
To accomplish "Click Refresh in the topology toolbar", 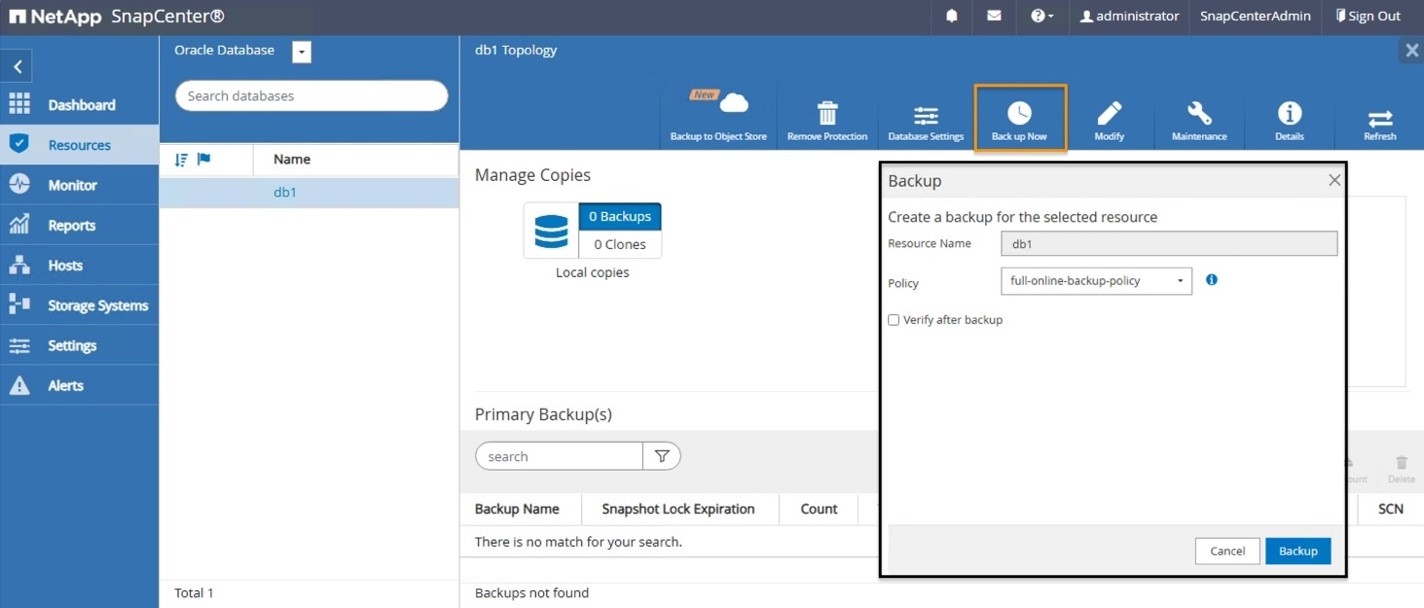I will coord(1380,122).
